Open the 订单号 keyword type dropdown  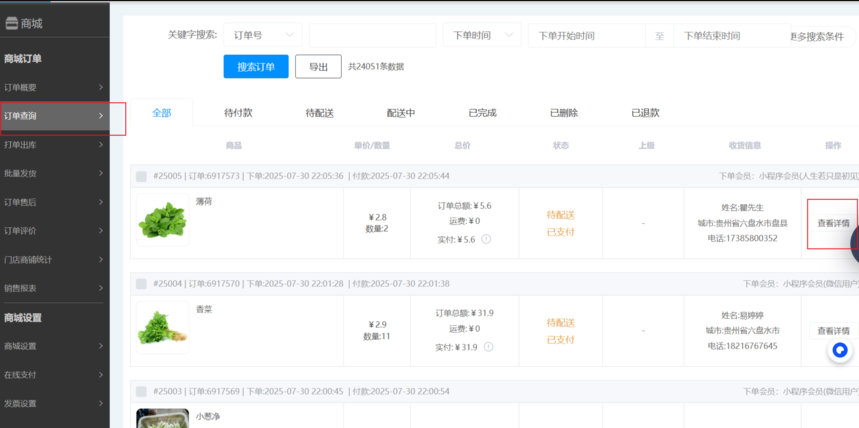pos(263,35)
